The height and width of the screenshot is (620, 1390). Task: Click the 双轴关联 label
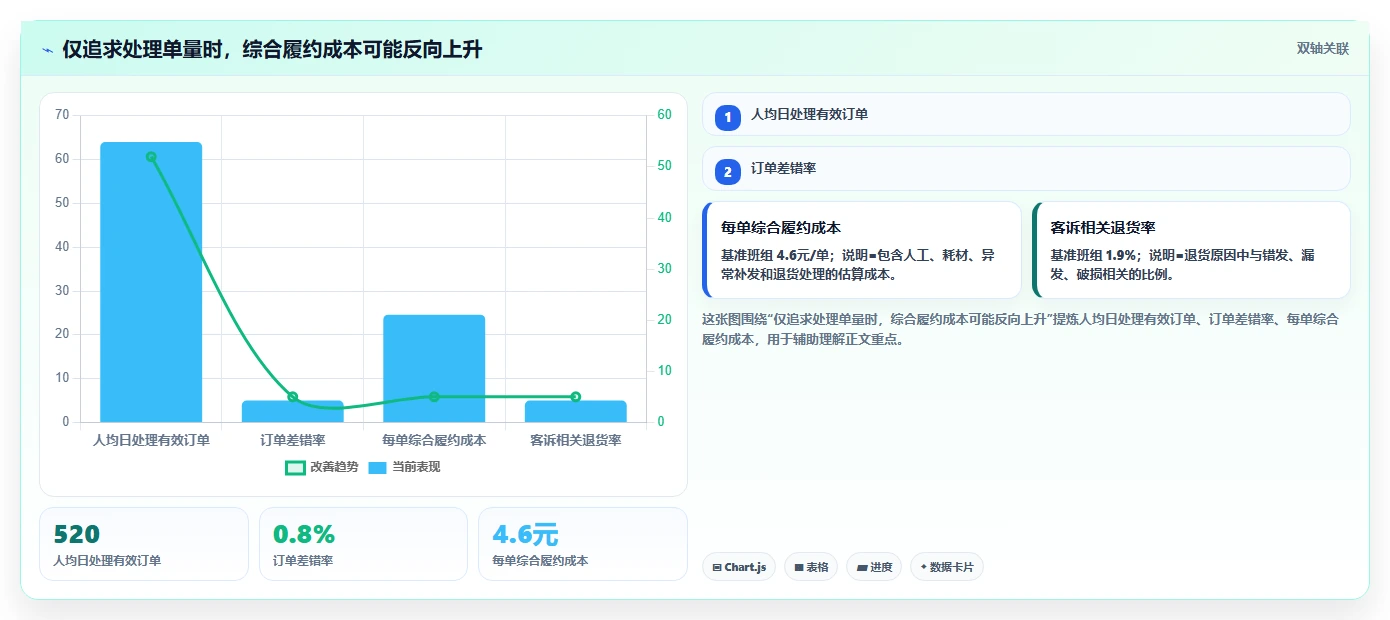point(1323,48)
